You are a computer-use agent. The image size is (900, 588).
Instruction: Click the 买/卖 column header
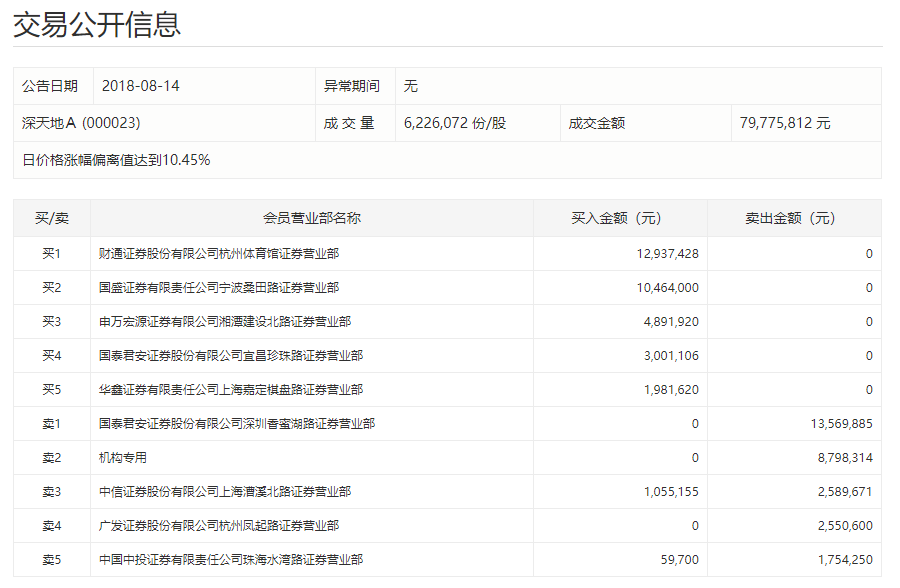(x=52, y=218)
